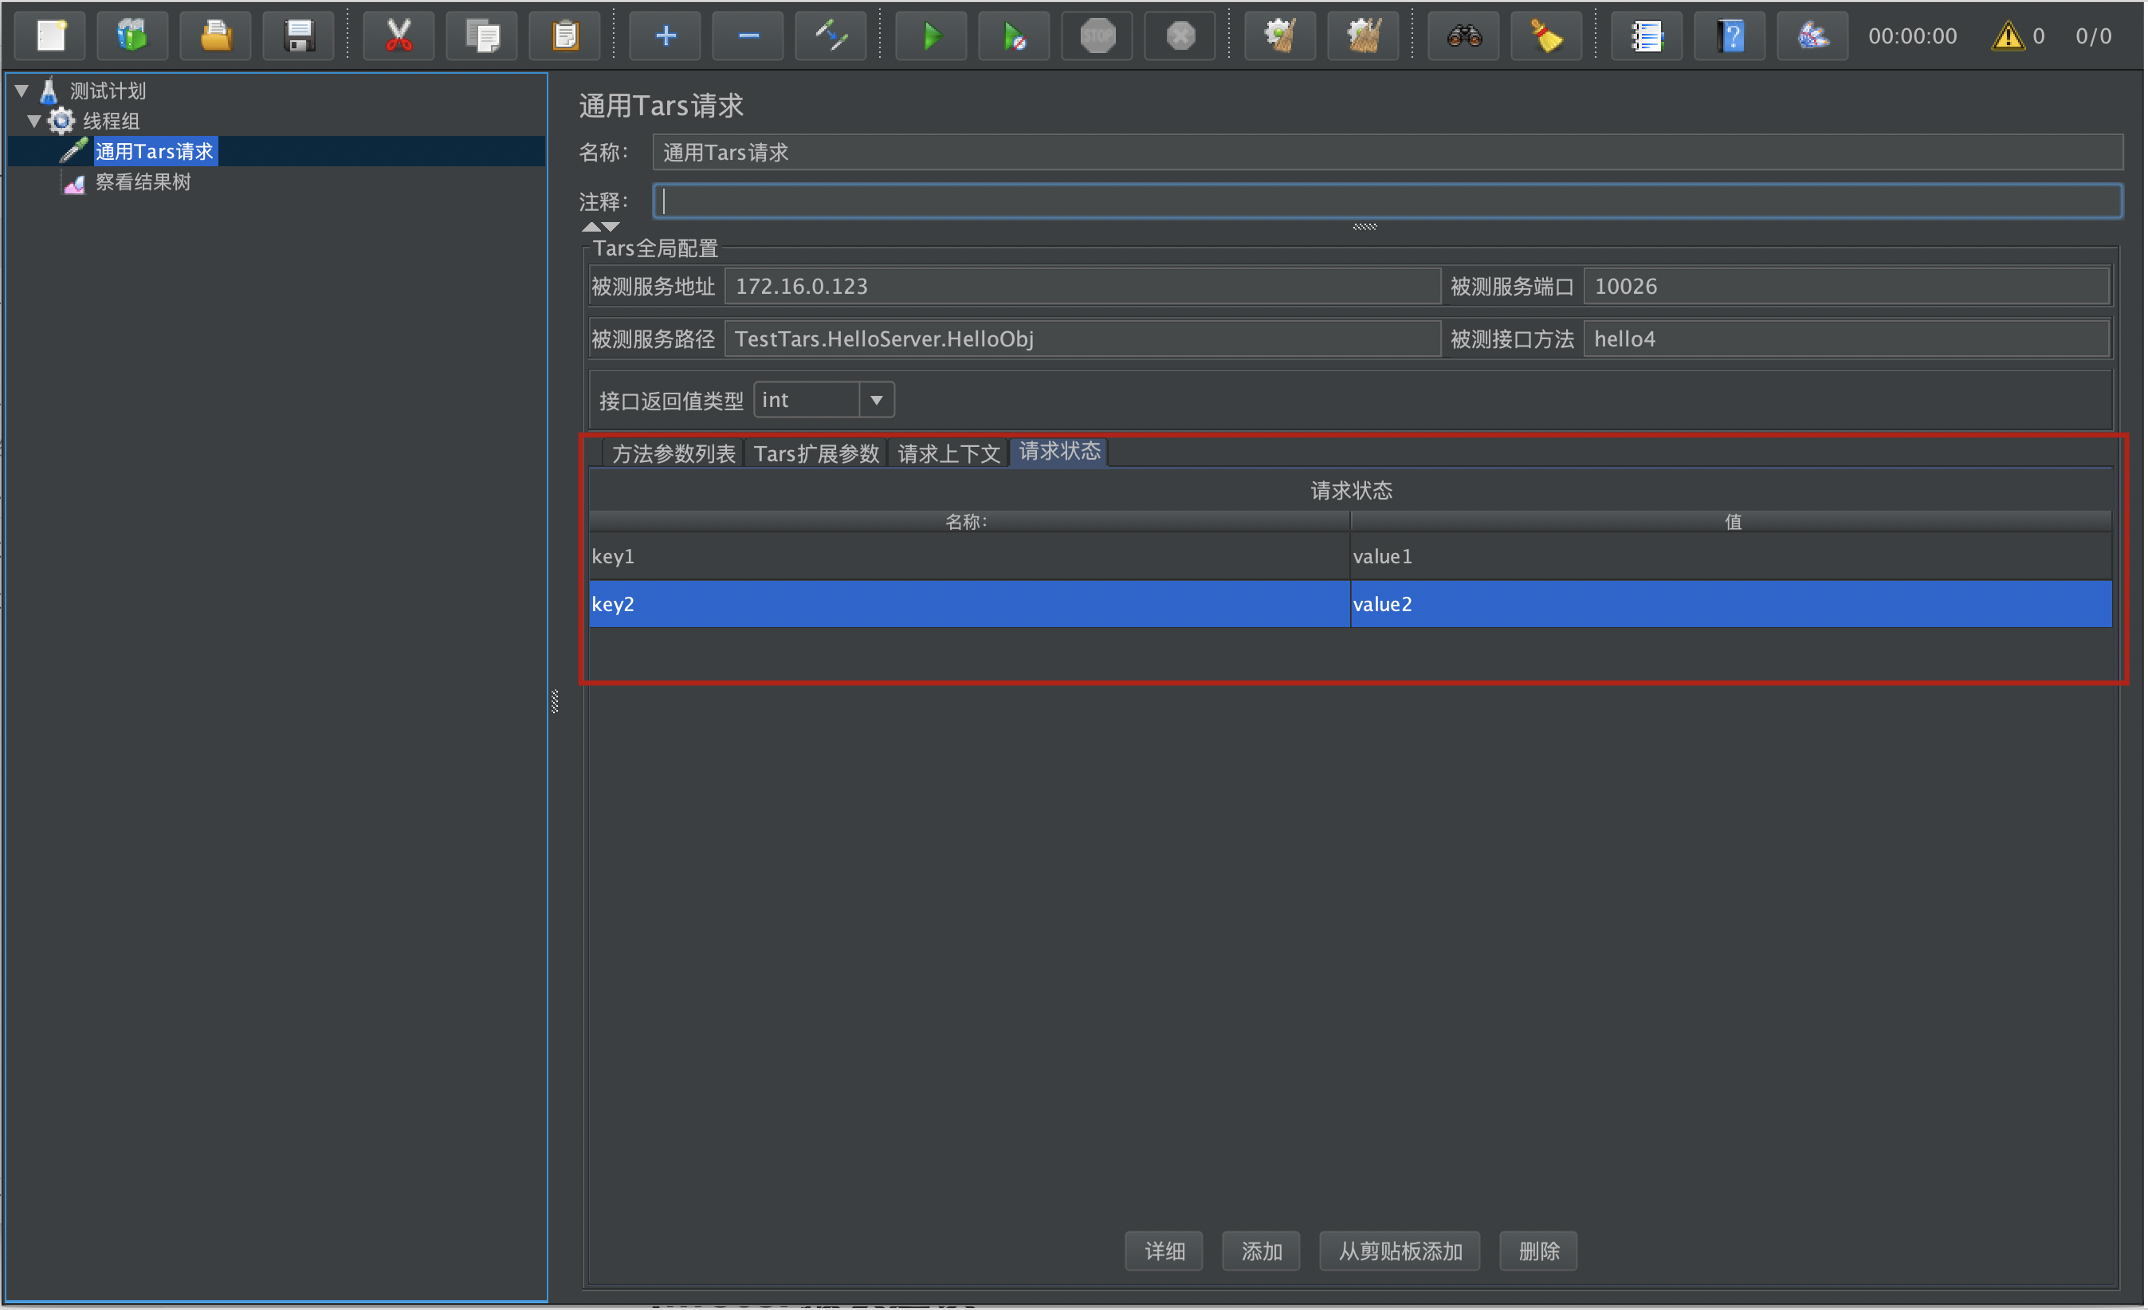
Task: Click the vertical split pane divider handle
Action: (554, 701)
